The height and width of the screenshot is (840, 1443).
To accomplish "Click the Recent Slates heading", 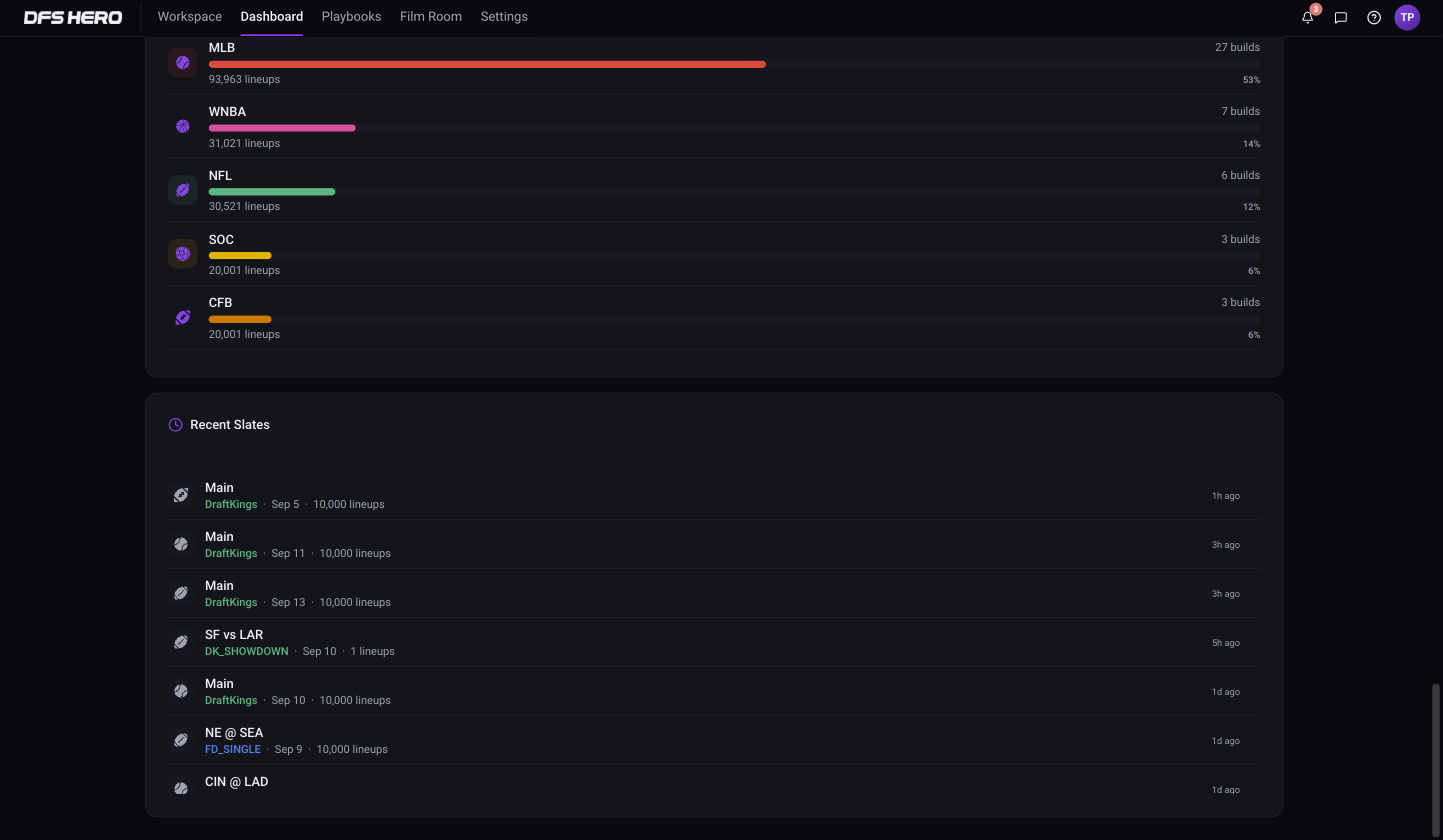I will click(x=230, y=425).
